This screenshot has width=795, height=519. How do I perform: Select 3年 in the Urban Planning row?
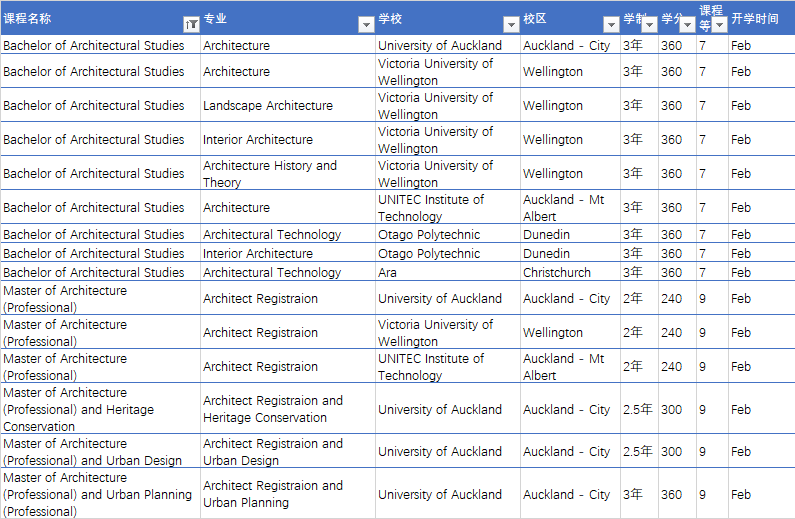click(x=633, y=494)
